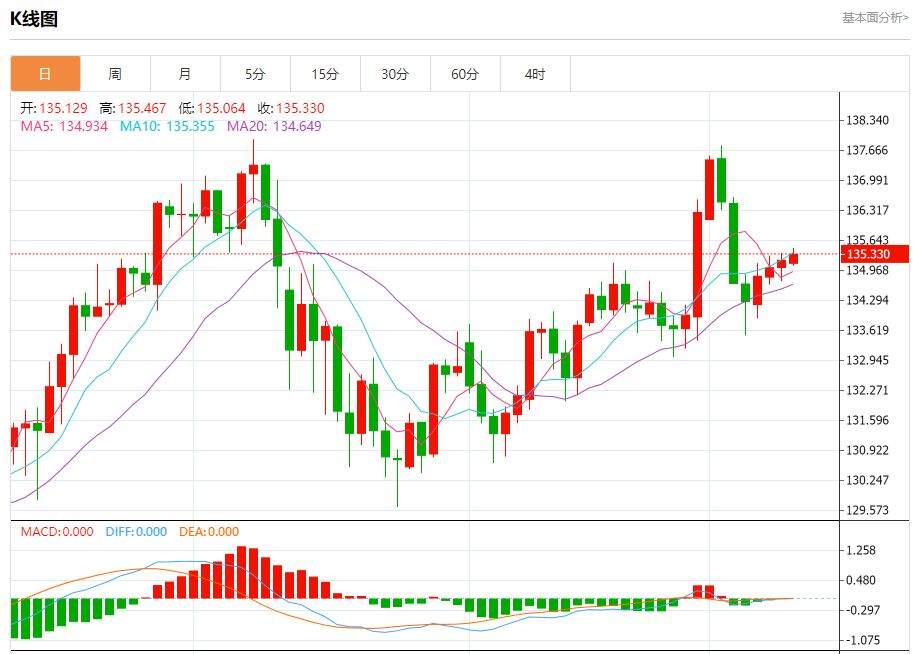Click the 136.317 price axis label

(867, 211)
